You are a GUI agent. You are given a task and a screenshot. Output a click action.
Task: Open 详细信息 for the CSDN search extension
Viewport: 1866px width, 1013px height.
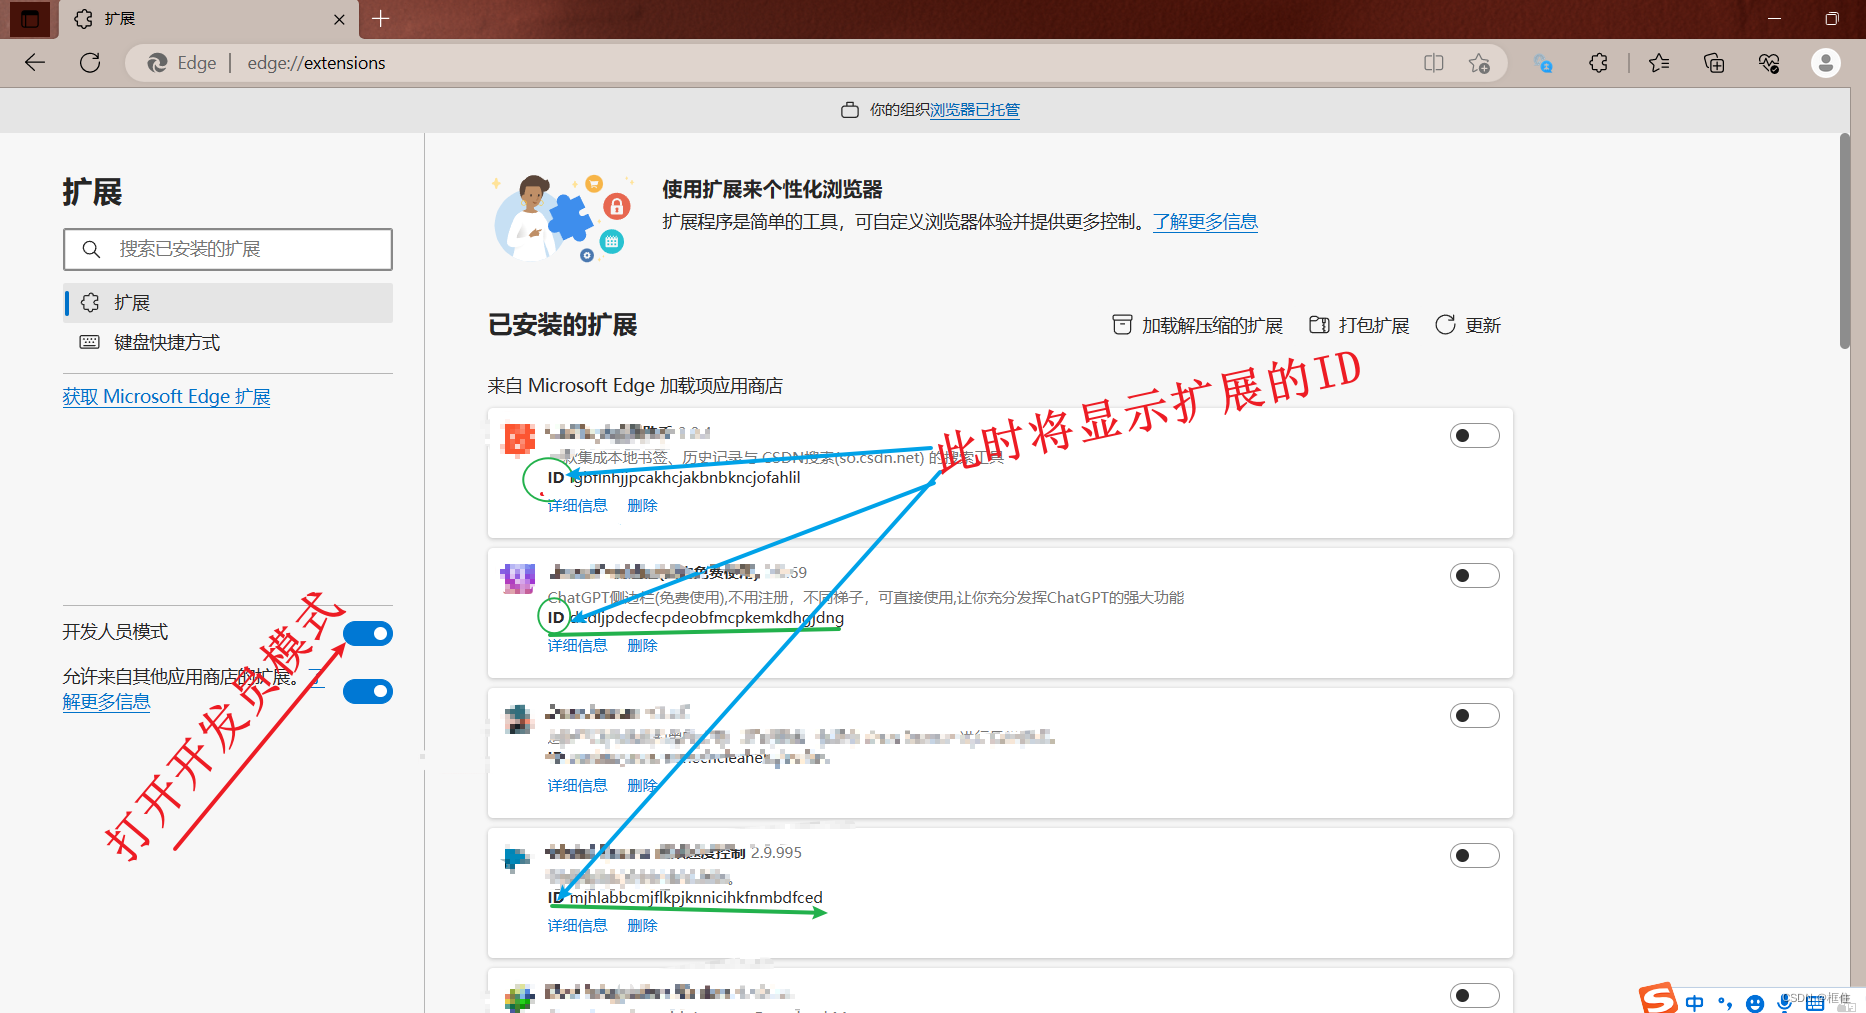pyautogui.click(x=577, y=506)
